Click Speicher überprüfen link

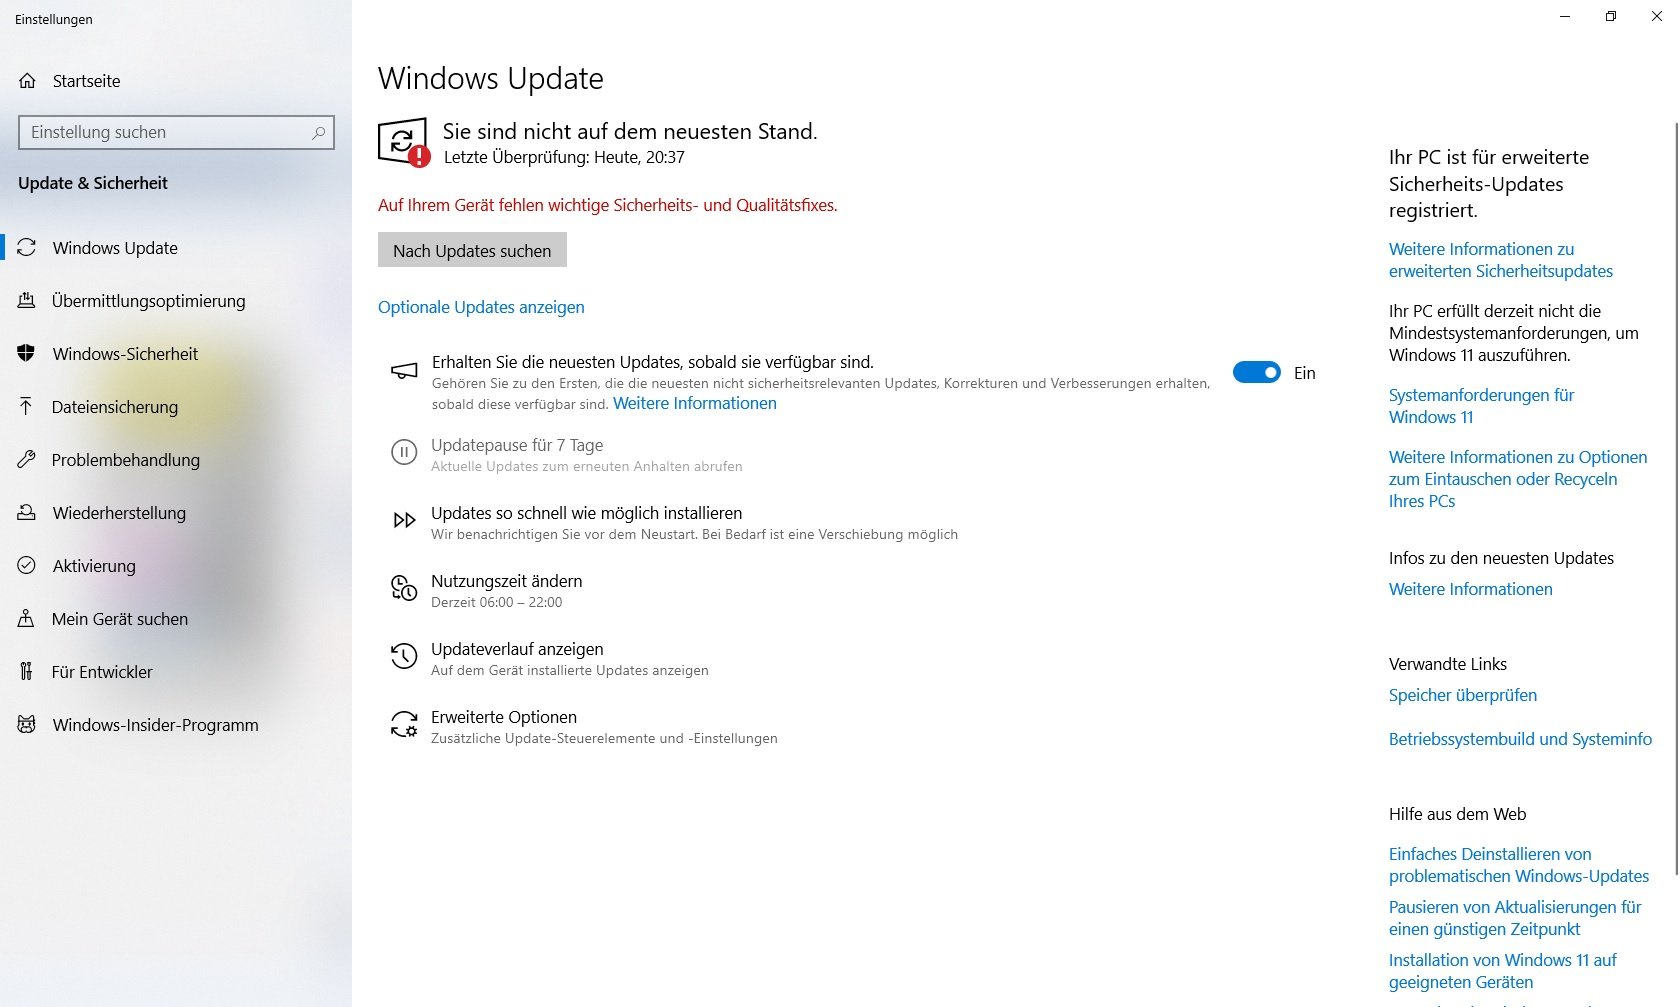(1463, 695)
